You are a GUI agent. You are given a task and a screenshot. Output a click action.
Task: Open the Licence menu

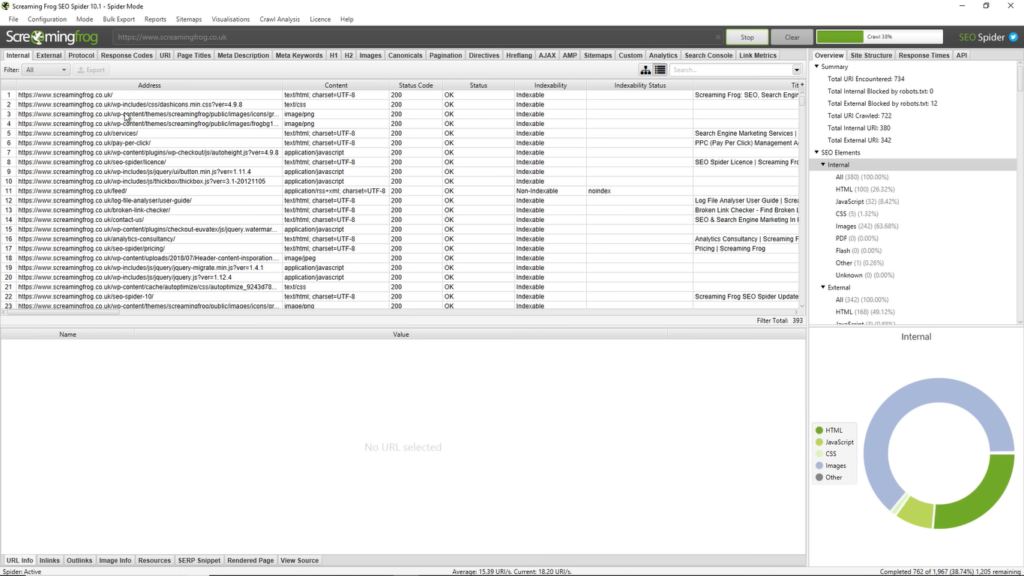(320, 19)
